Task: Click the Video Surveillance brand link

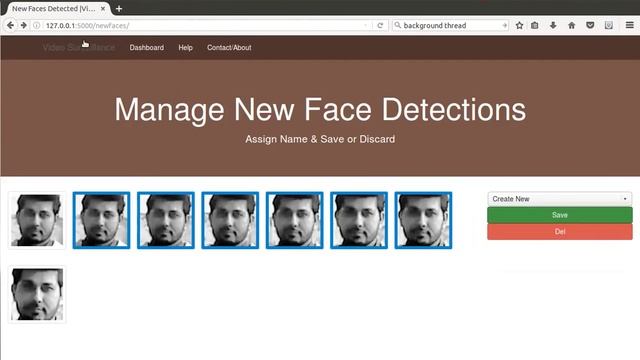Action: coord(79,48)
